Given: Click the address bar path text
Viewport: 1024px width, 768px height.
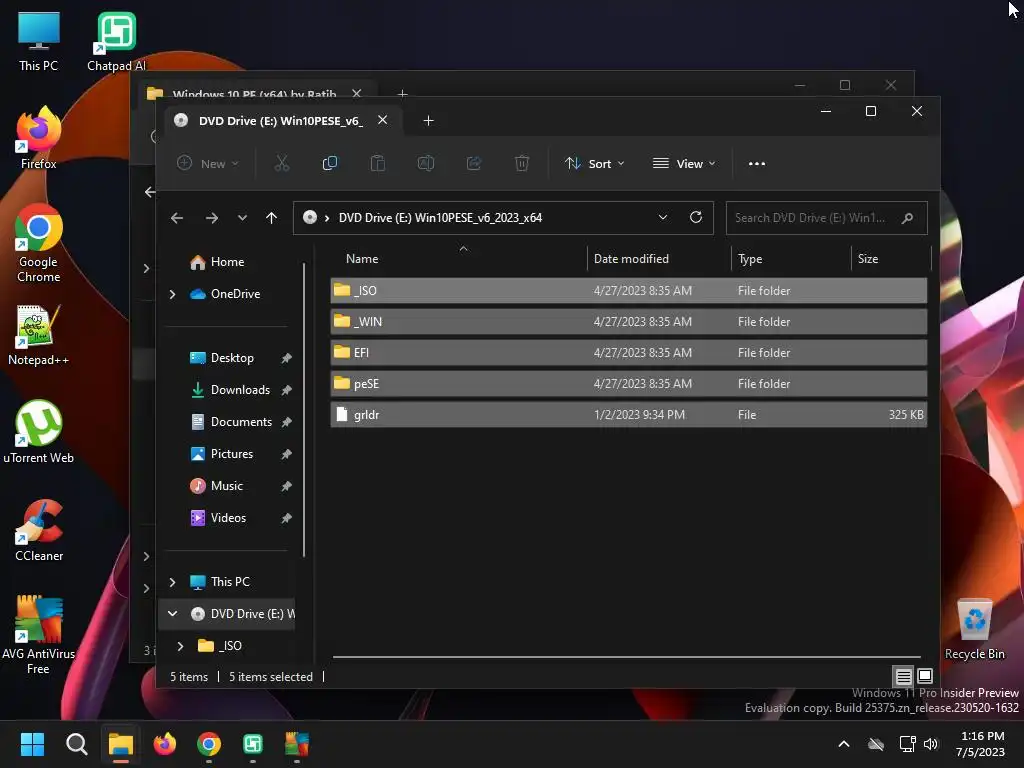Looking at the screenshot, I should click(440, 218).
